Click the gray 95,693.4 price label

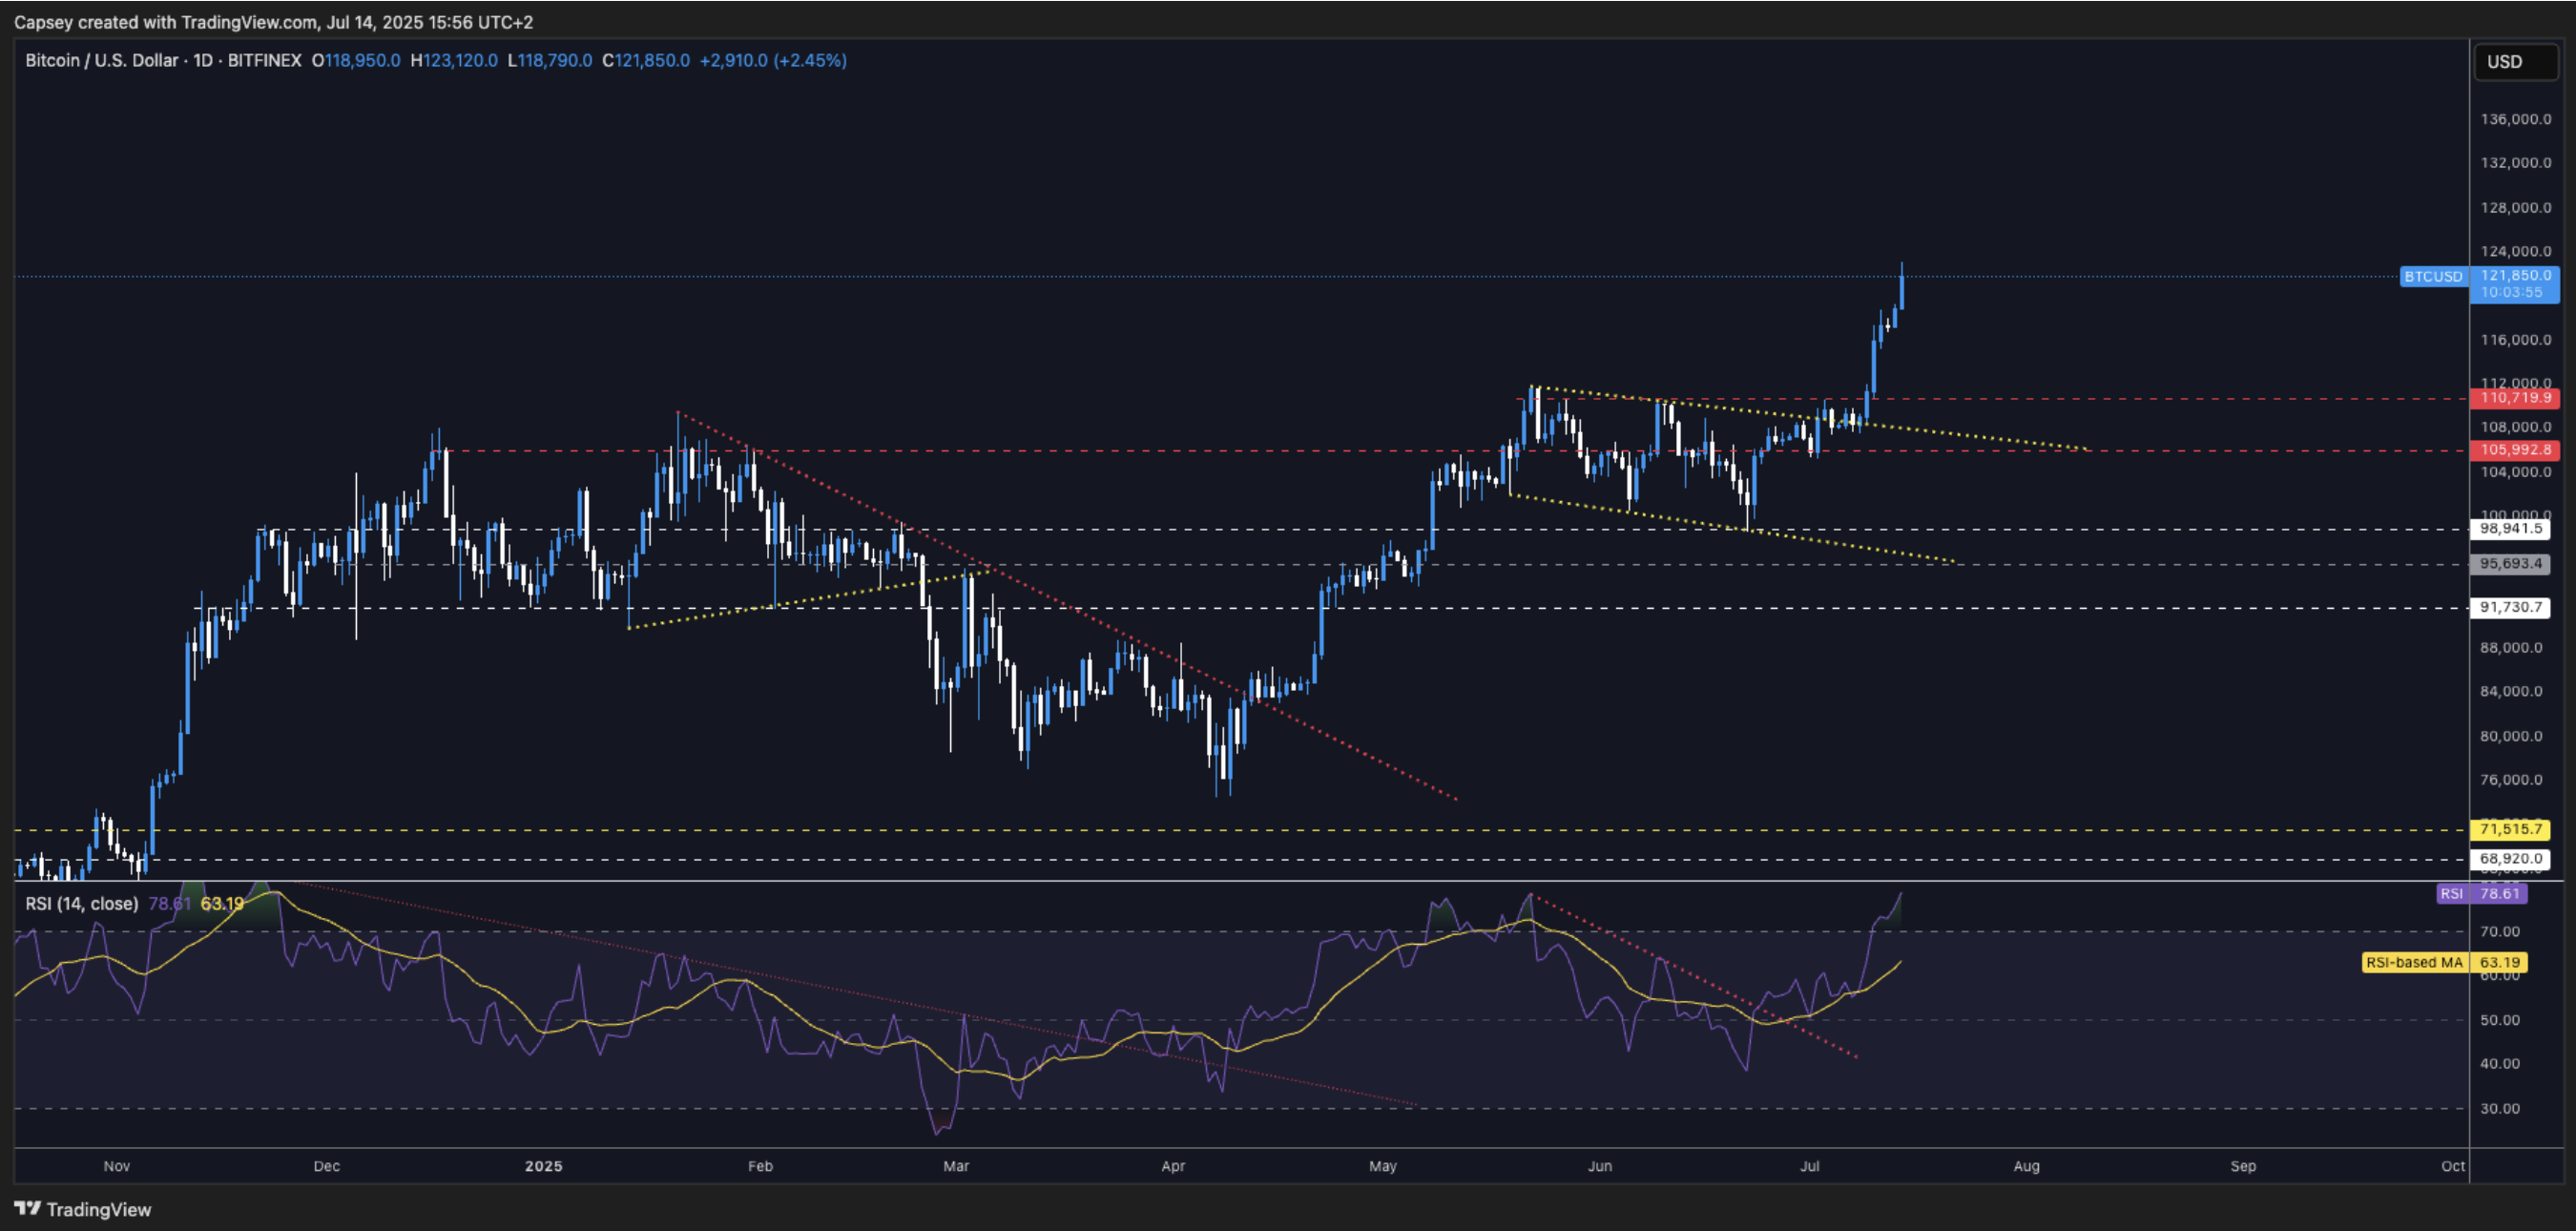[2509, 563]
